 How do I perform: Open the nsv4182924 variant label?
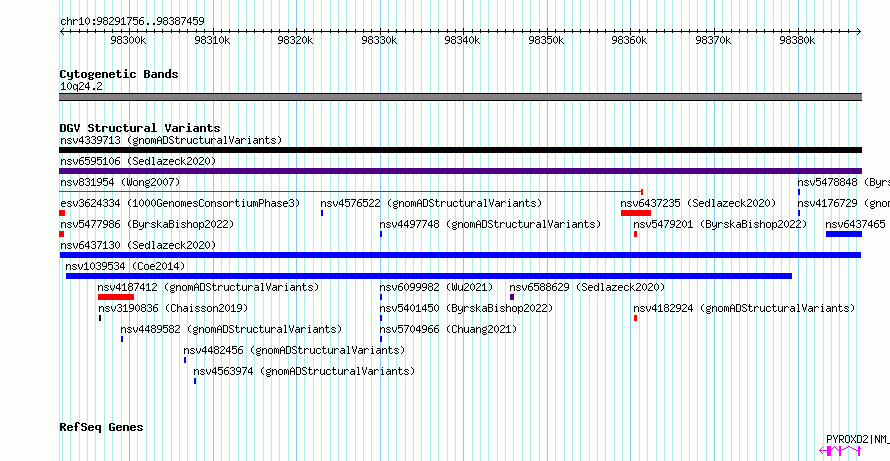point(744,308)
